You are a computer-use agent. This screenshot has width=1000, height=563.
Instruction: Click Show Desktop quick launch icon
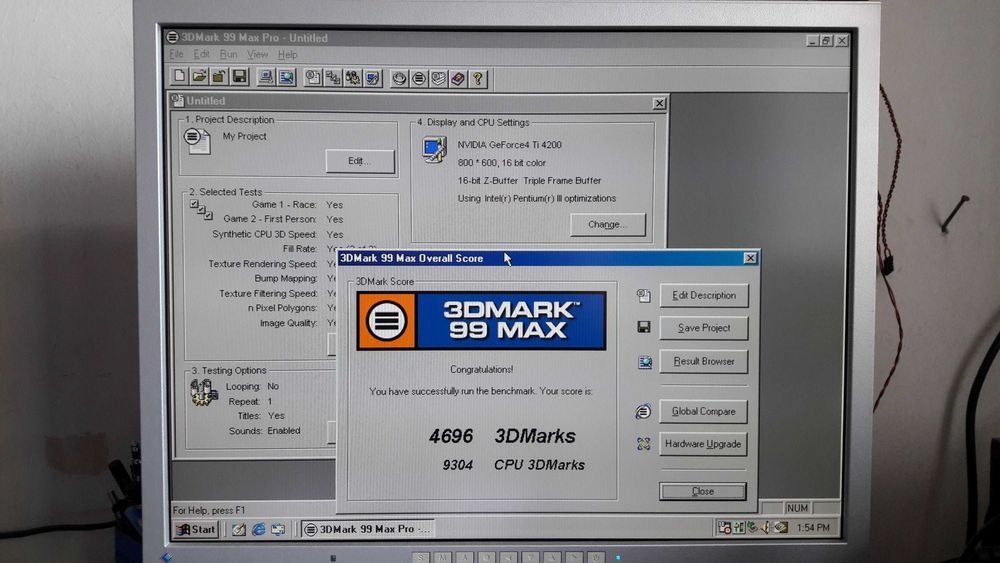(239, 529)
